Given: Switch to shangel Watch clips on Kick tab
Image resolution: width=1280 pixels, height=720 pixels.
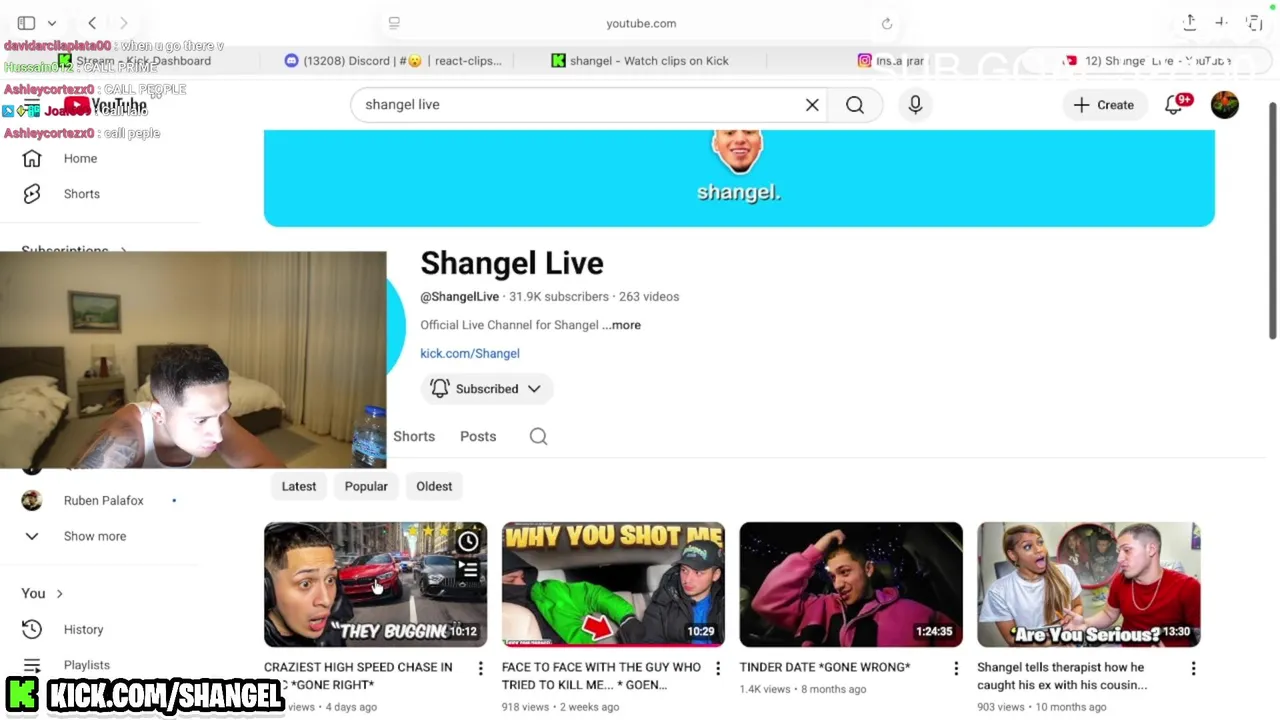Looking at the screenshot, I should pyautogui.click(x=640, y=61).
